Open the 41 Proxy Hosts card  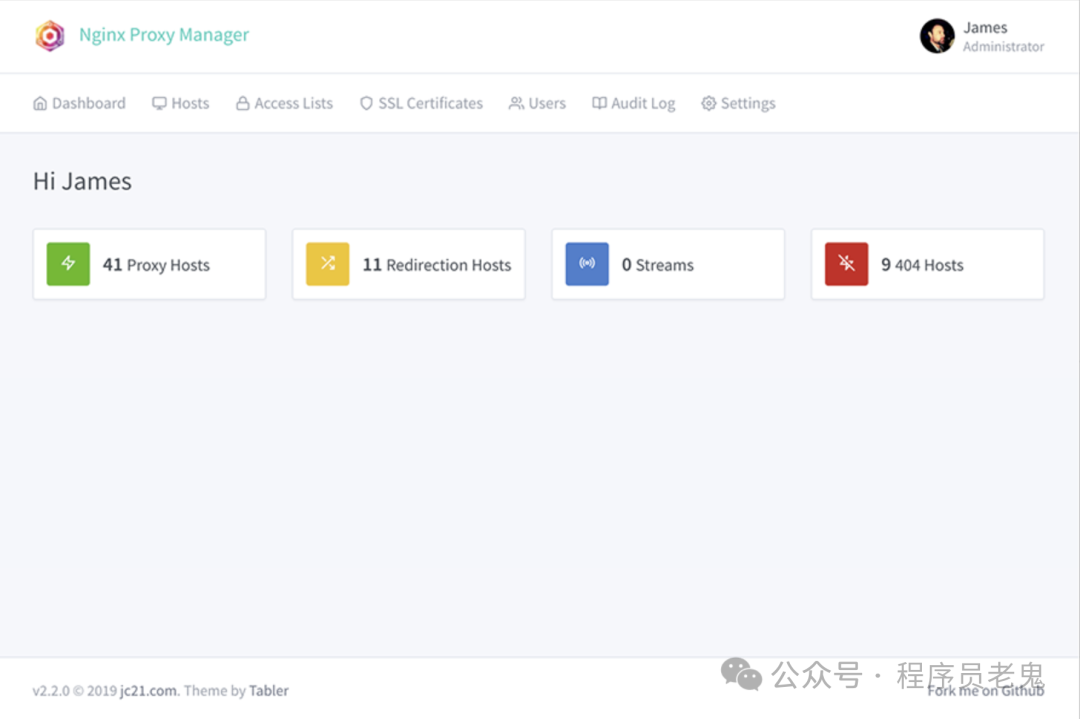(x=149, y=264)
